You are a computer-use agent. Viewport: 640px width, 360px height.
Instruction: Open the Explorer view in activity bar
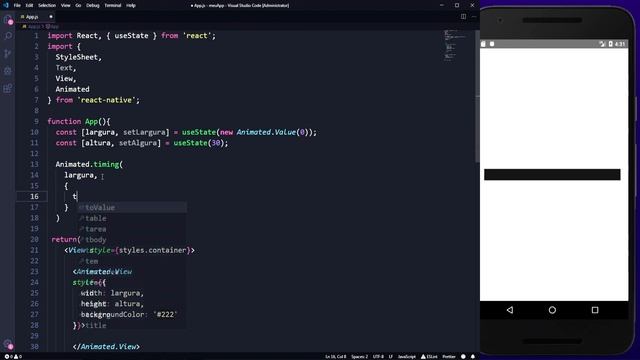click(x=8, y=19)
